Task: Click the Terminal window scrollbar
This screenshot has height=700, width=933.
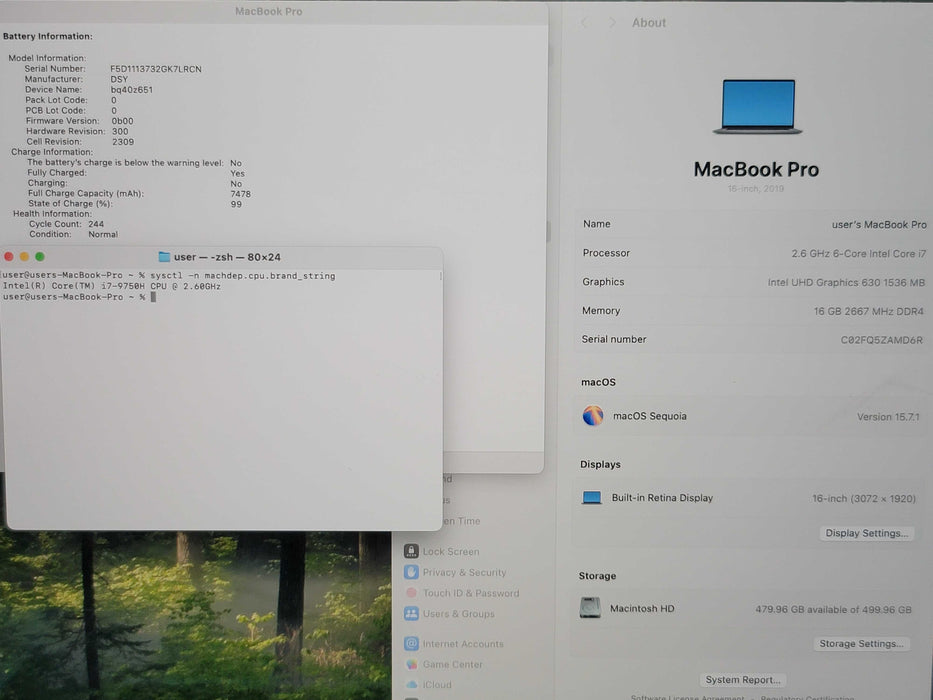Action: pyautogui.click(x=440, y=276)
